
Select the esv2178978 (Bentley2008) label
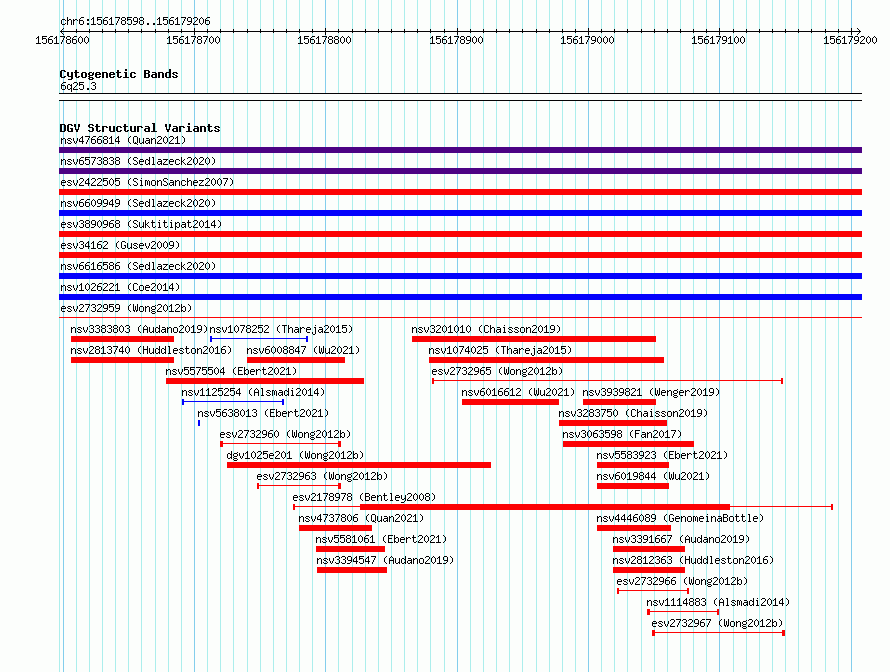coord(364,497)
